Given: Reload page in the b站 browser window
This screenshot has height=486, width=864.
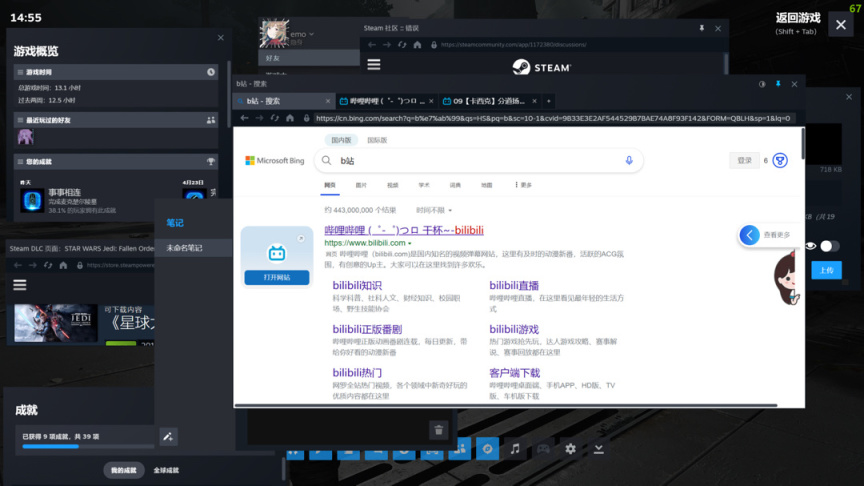Looking at the screenshot, I should 274,118.
